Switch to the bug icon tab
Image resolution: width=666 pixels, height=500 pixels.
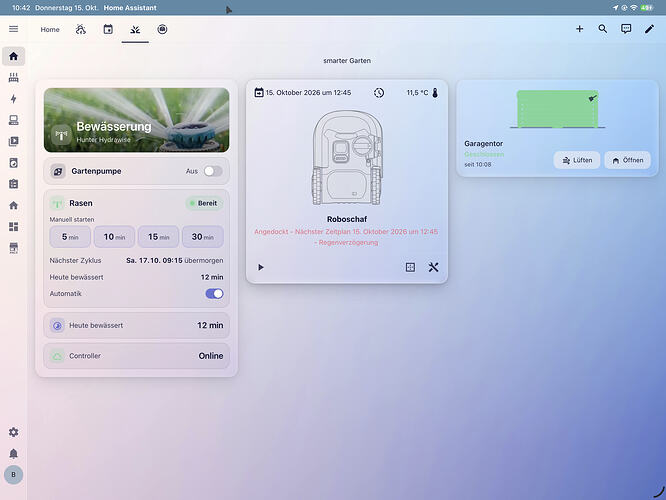pyautogui.click(x=81, y=29)
